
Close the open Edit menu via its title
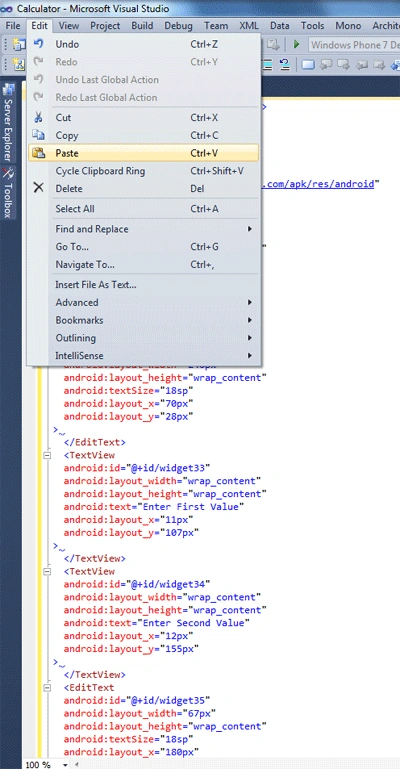coord(39,26)
